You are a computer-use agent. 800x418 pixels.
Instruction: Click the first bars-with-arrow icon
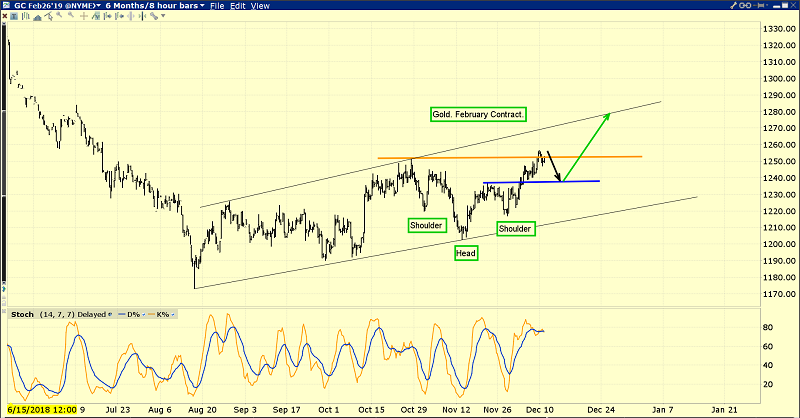[x=108, y=16]
